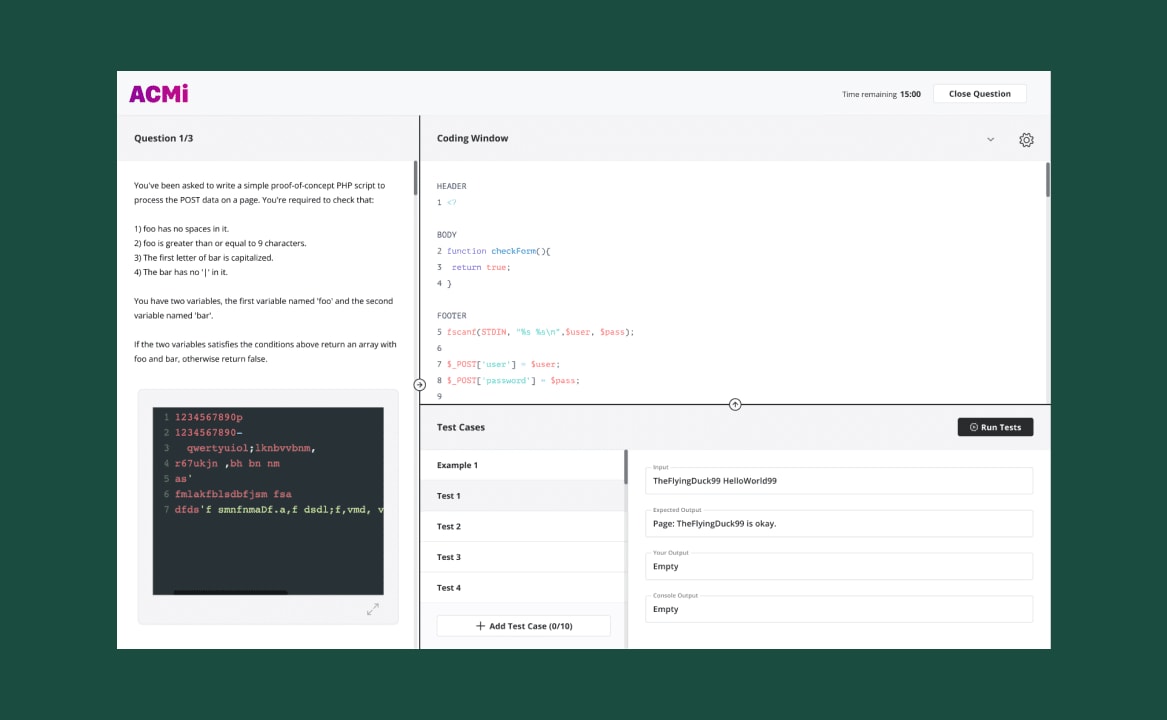Click the Close Question button
Screen dimensions: 1167x720
pyautogui.click(x=979, y=94)
